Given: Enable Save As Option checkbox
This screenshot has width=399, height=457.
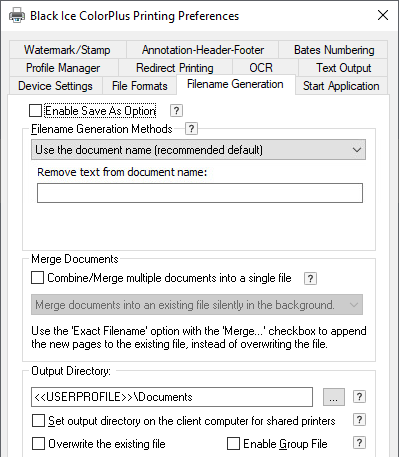Looking at the screenshot, I should pyautogui.click(x=35, y=111).
